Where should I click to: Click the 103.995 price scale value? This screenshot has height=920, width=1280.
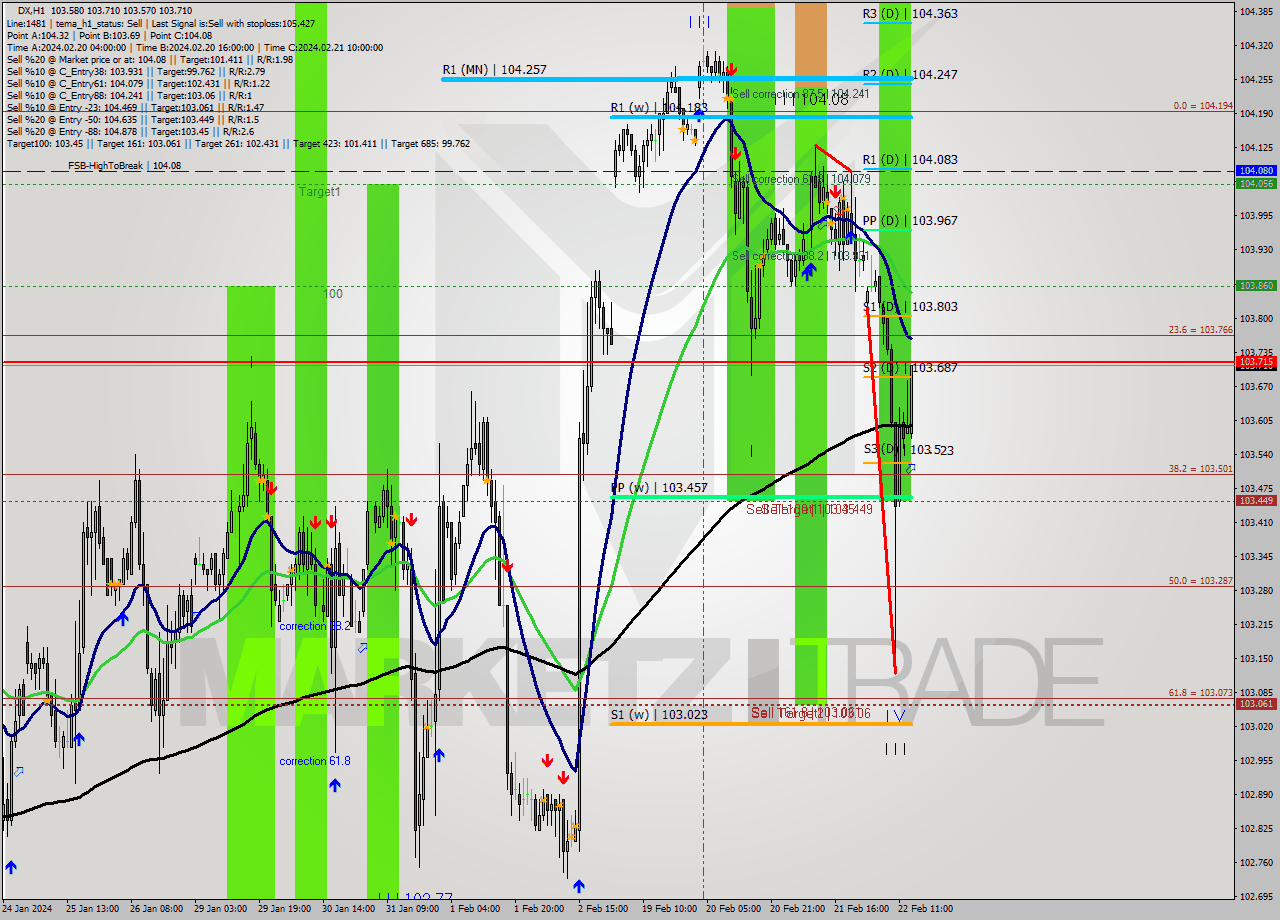pyautogui.click(x=1254, y=215)
